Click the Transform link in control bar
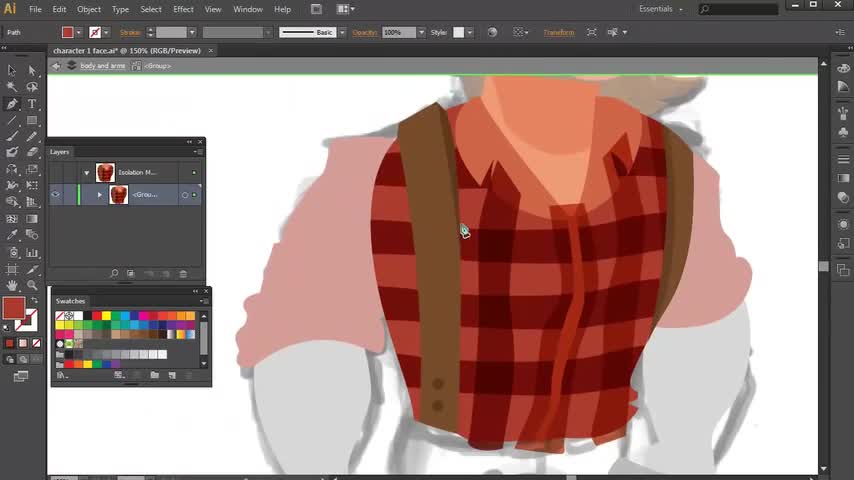This screenshot has width=854, height=480. (x=558, y=32)
